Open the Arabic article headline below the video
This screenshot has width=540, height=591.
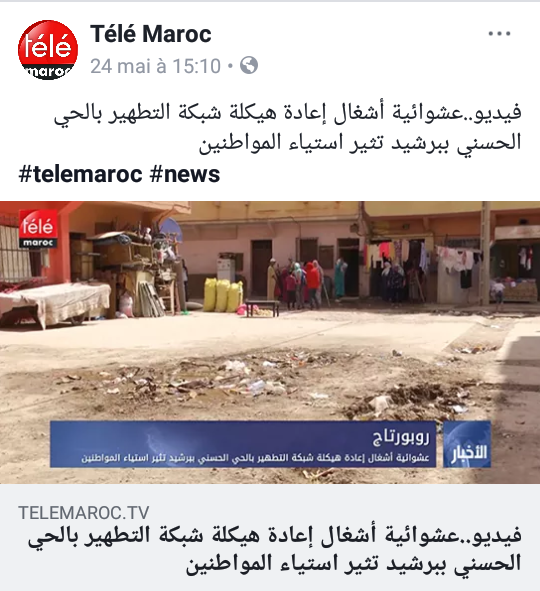[x=274, y=550]
